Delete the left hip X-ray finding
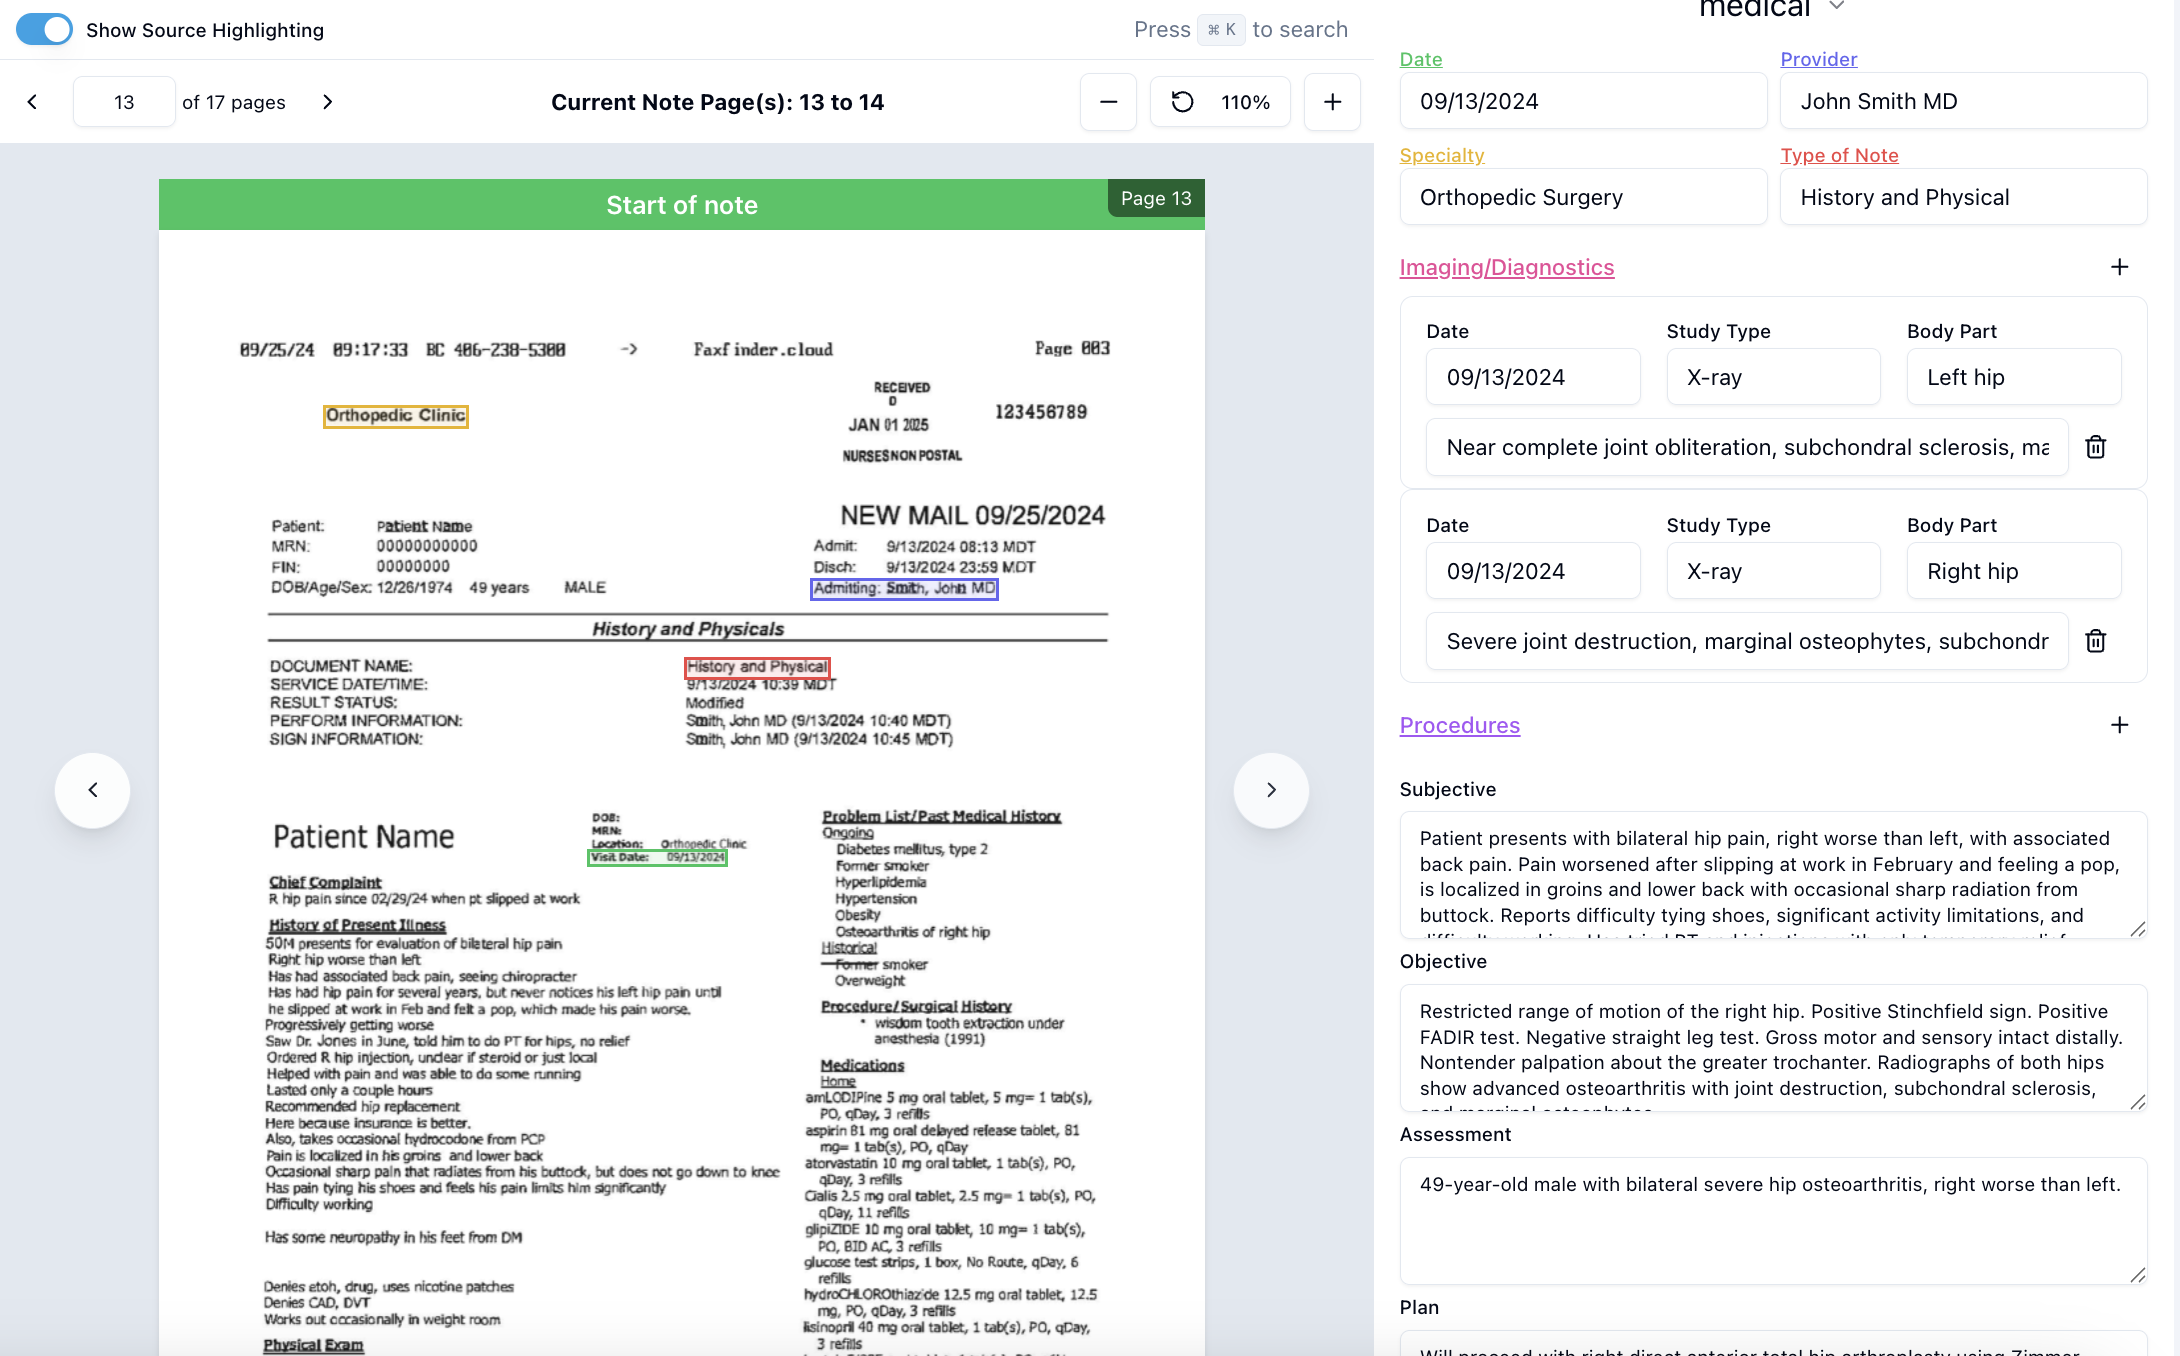This screenshot has height=1356, width=2180. click(x=2095, y=447)
